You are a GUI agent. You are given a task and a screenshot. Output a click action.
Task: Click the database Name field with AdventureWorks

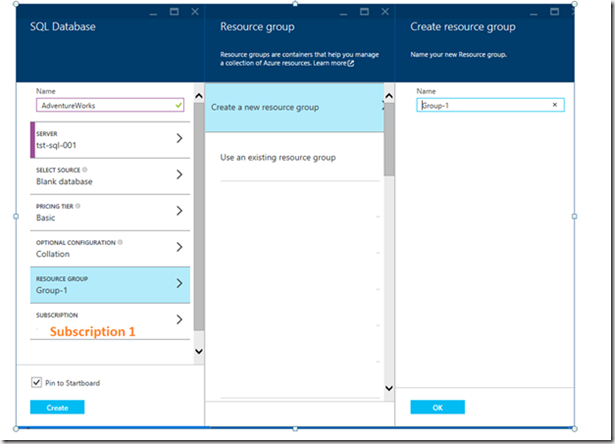(110, 105)
